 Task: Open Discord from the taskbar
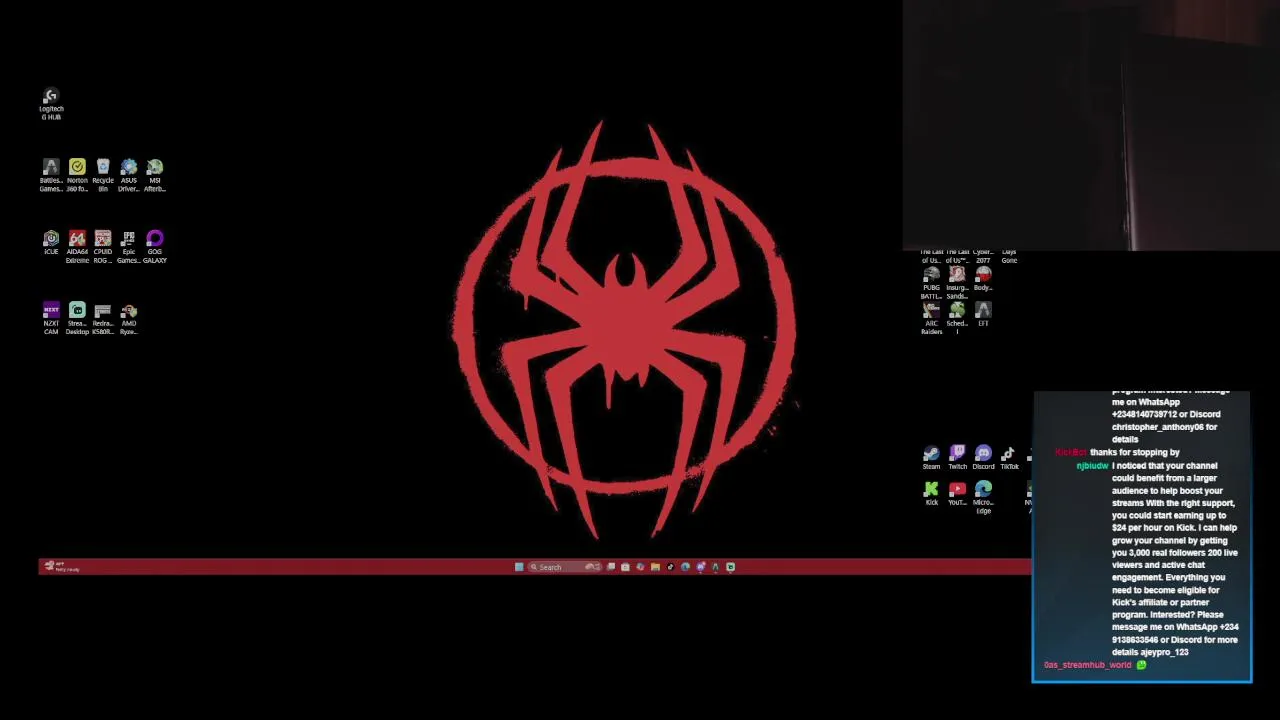point(700,567)
